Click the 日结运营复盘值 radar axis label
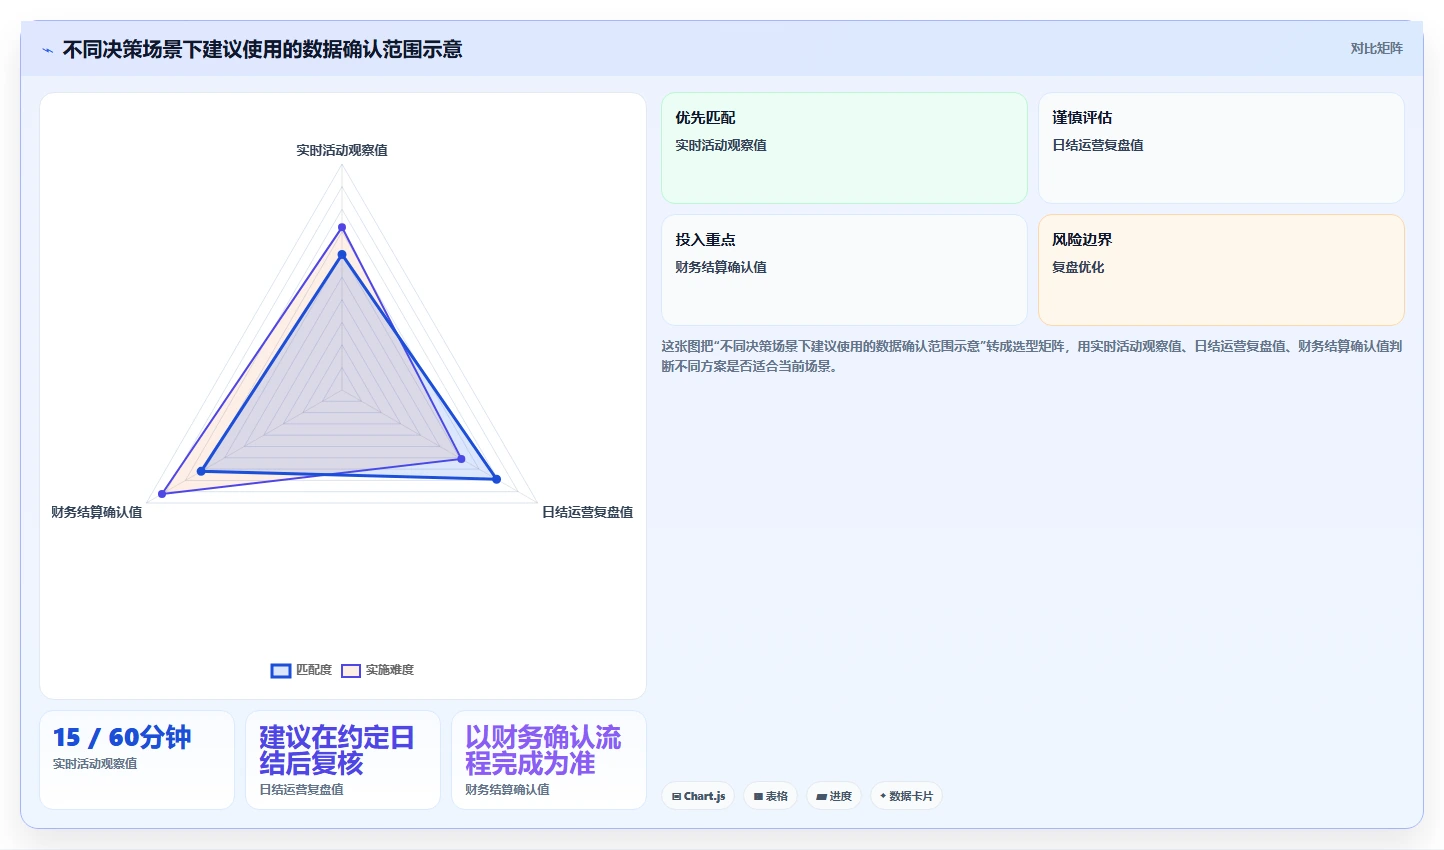 coord(587,512)
